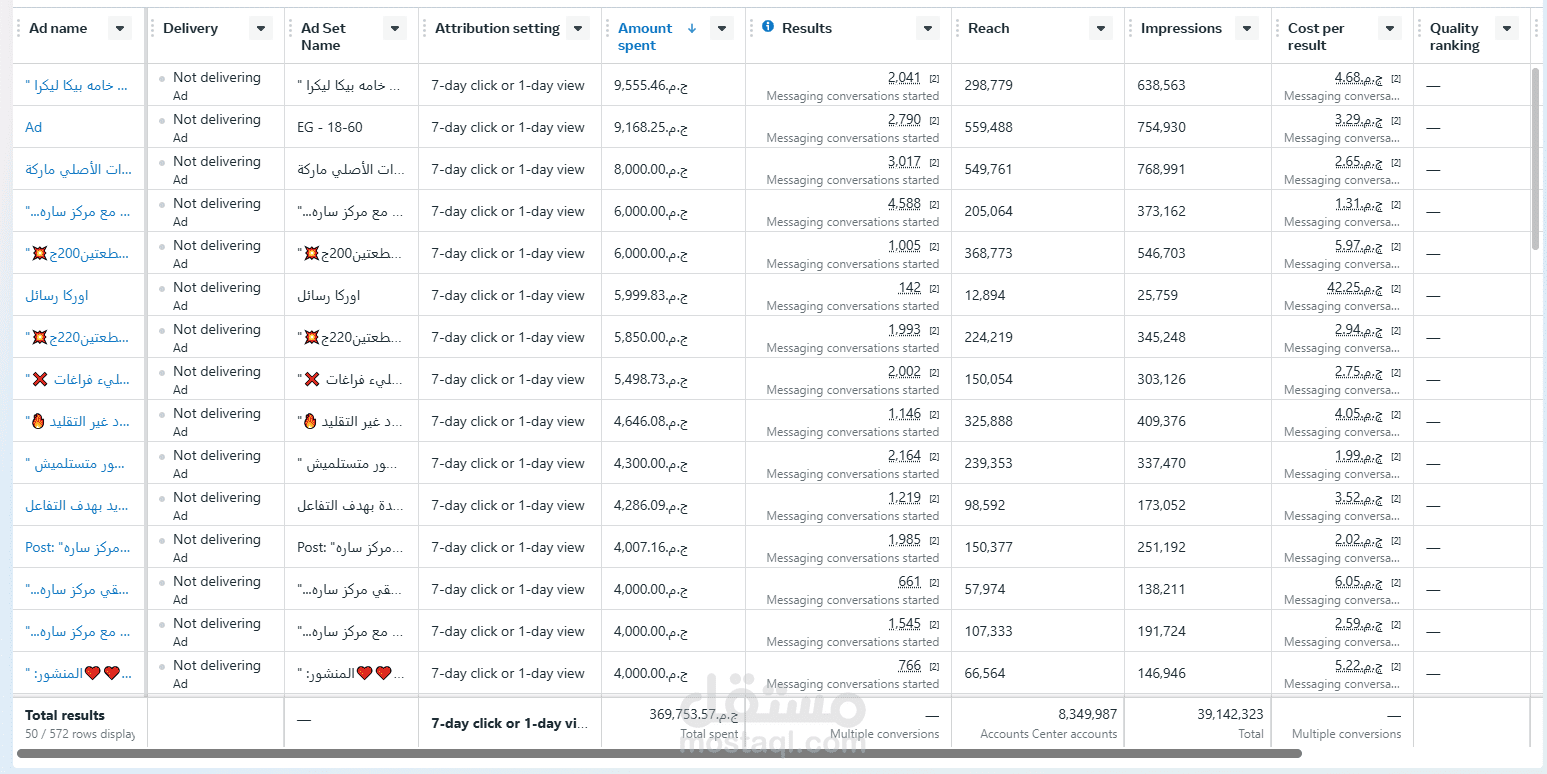
Task: Click footnote marker next to 1,005 results
Action: (934, 246)
